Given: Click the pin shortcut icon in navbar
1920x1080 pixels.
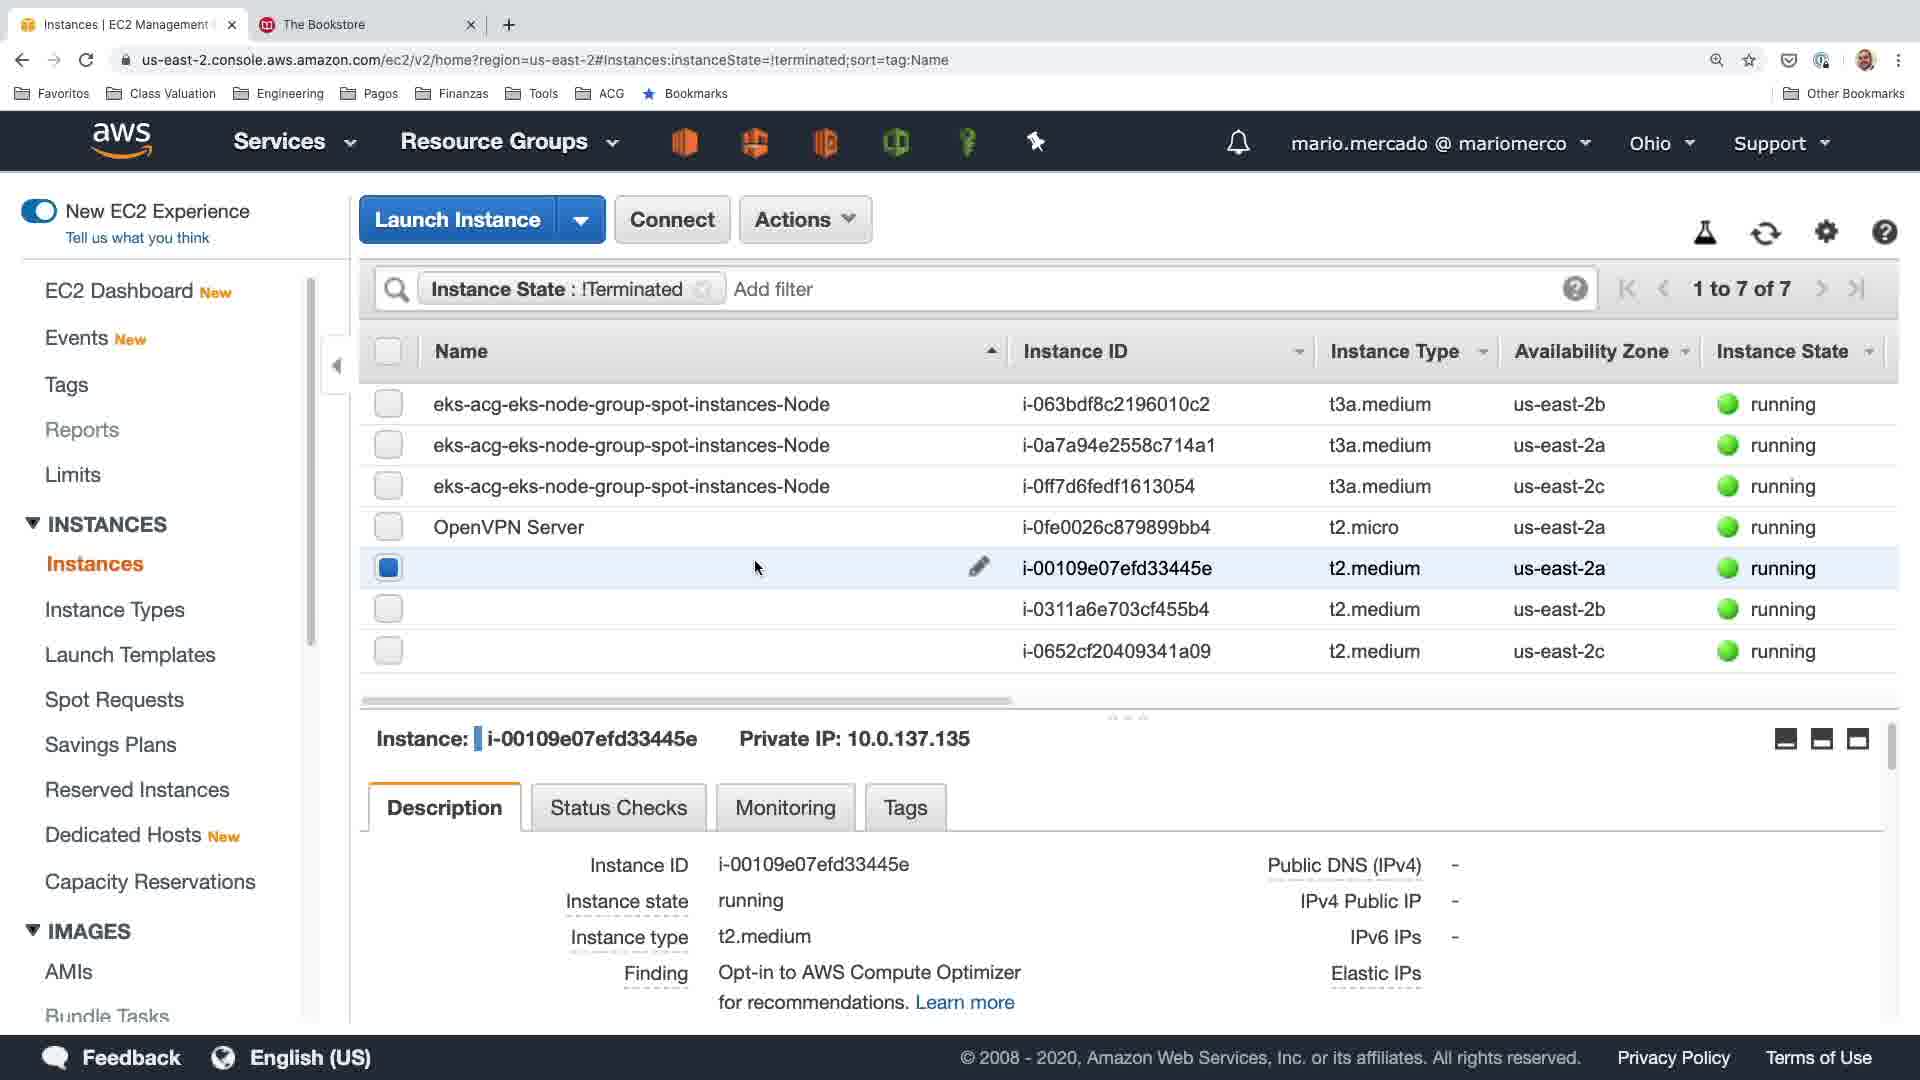Looking at the screenshot, I should coord(1036,142).
